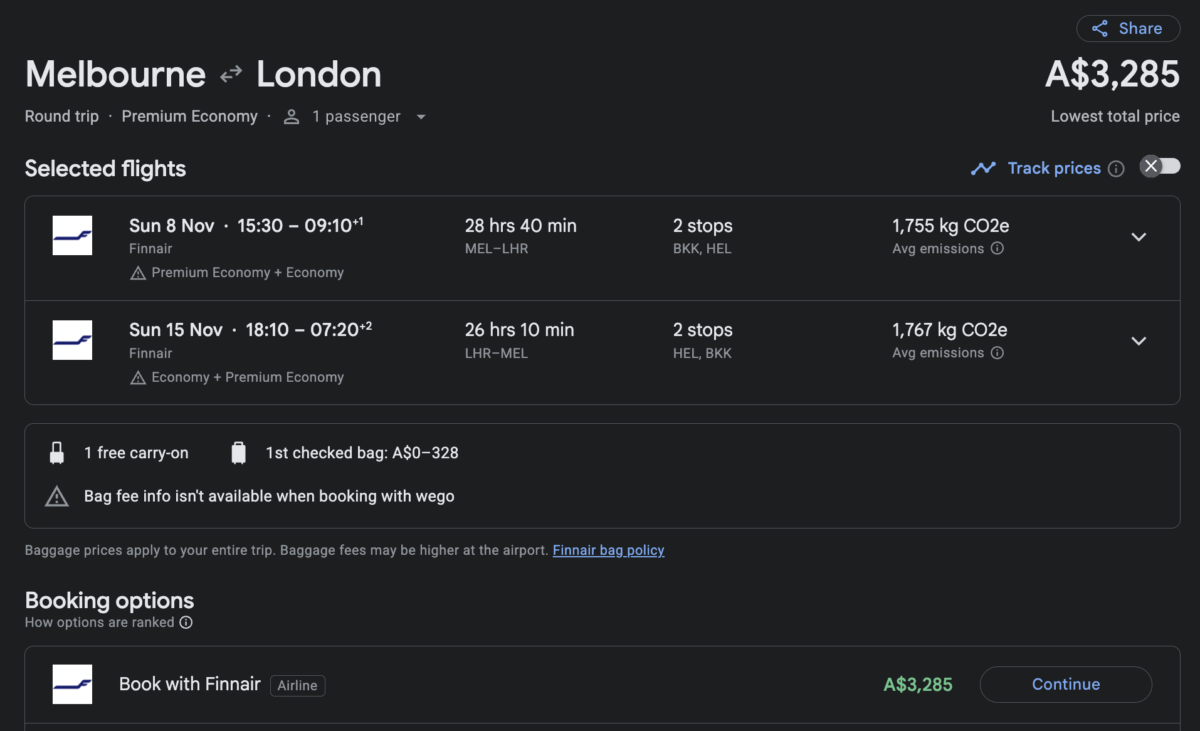Click 2 stops HEL, BKK text
The image size is (1200, 731).
coord(703,340)
